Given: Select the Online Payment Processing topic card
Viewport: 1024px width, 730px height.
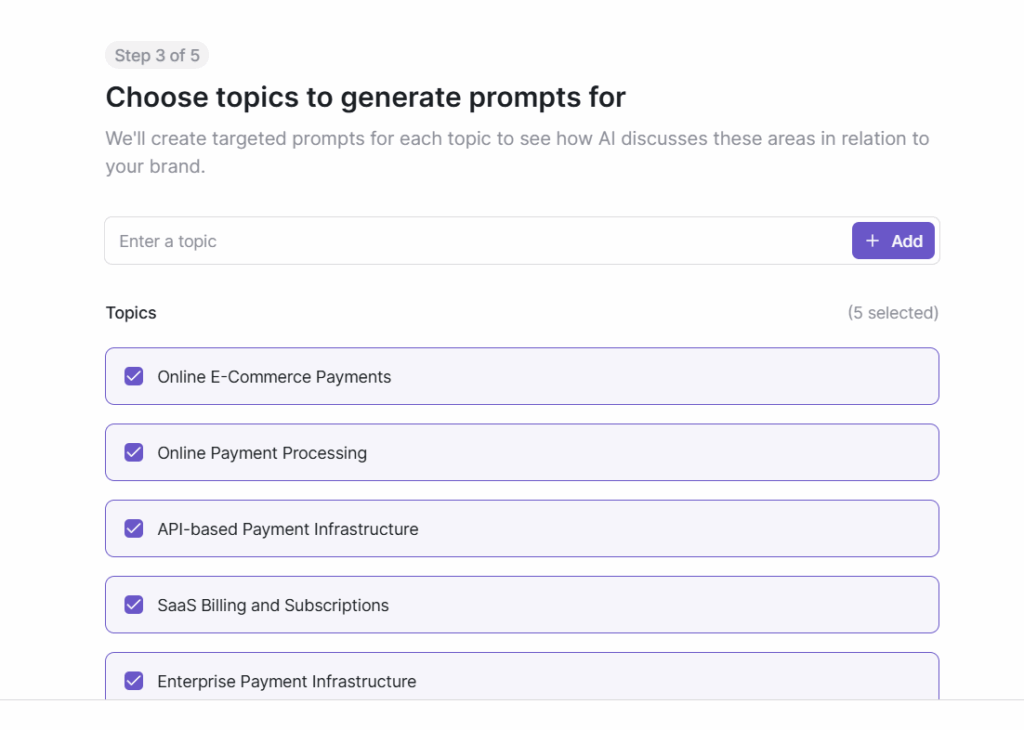Looking at the screenshot, I should pyautogui.click(x=522, y=452).
